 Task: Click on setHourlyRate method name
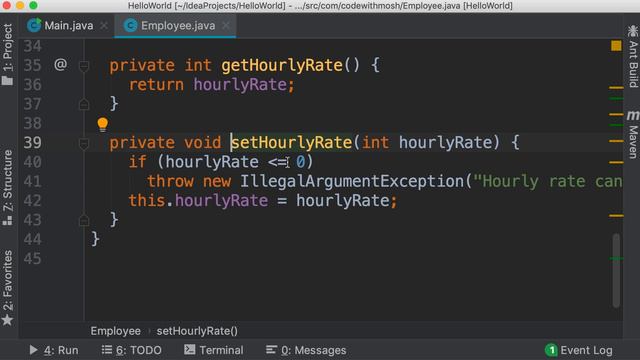coord(291,142)
